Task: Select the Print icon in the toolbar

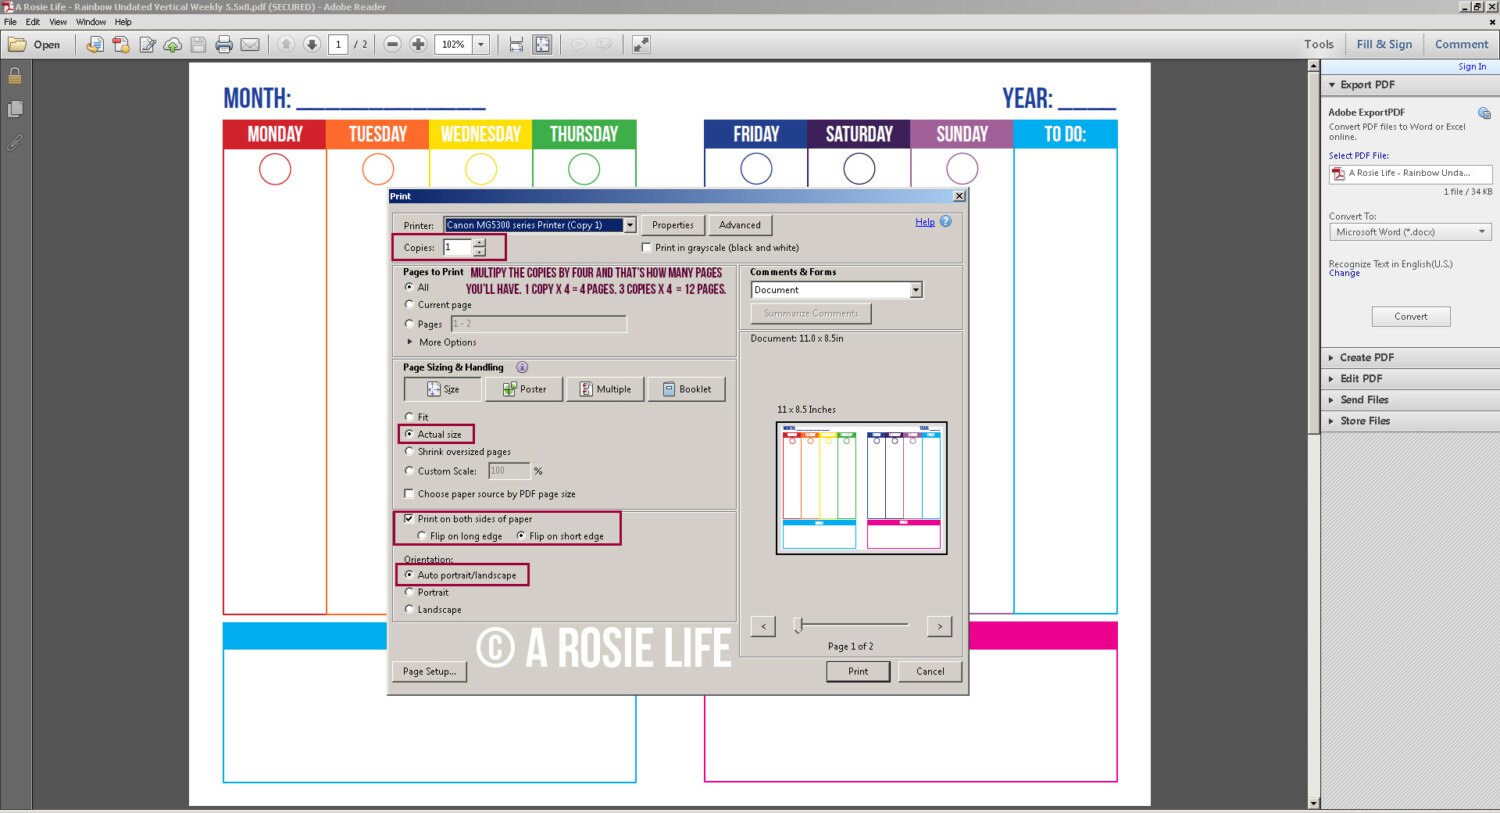Action: (x=224, y=44)
